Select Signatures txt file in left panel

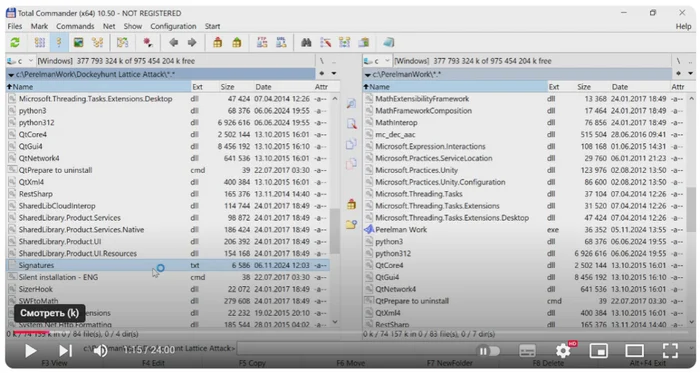point(168,265)
